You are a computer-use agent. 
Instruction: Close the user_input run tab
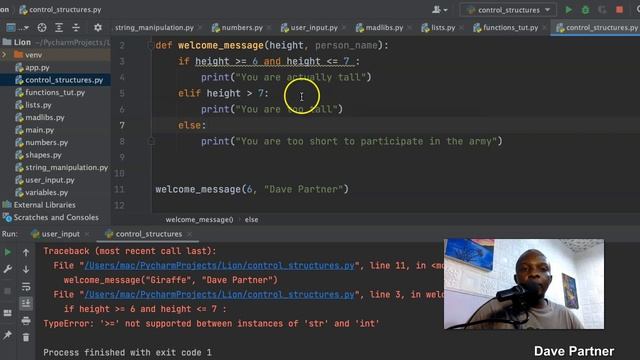pos(87,234)
